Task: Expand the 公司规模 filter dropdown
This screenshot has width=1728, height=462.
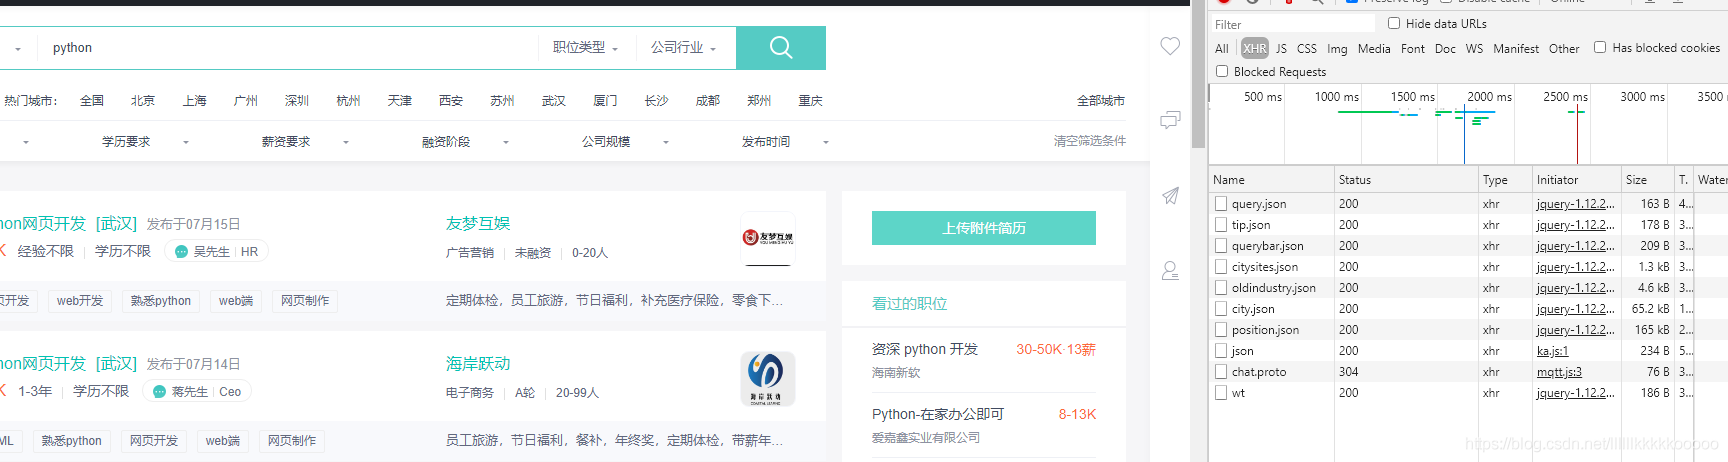Action: (625, 142)
